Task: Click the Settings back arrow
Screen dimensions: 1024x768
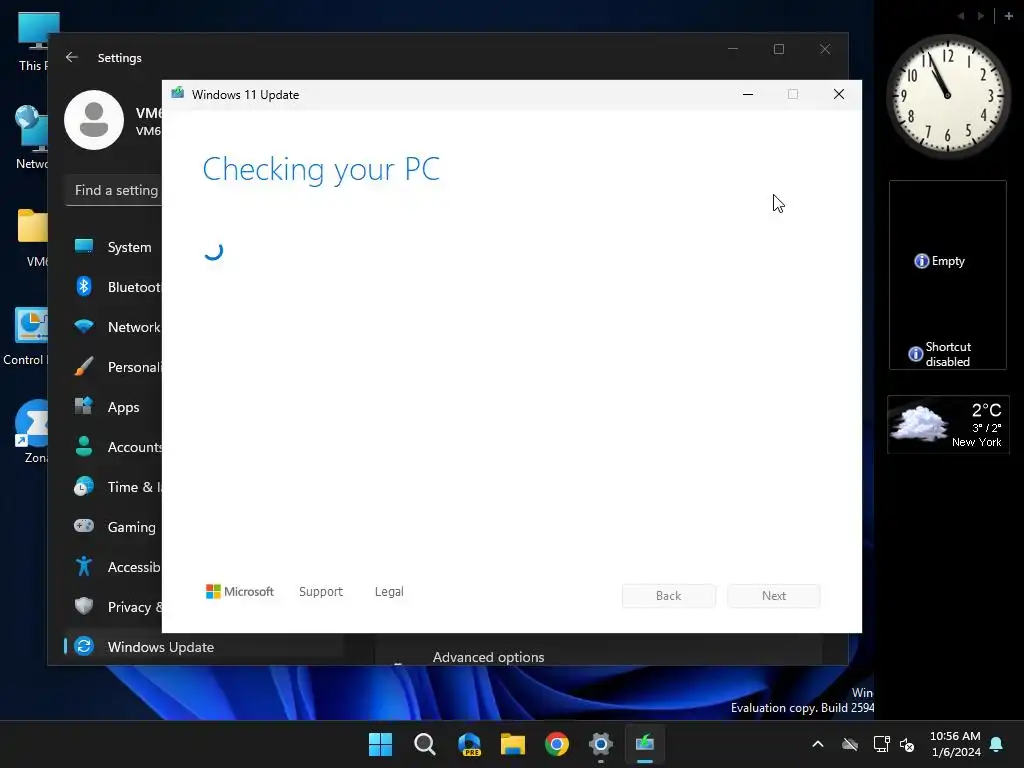Action: pos(72,57)
